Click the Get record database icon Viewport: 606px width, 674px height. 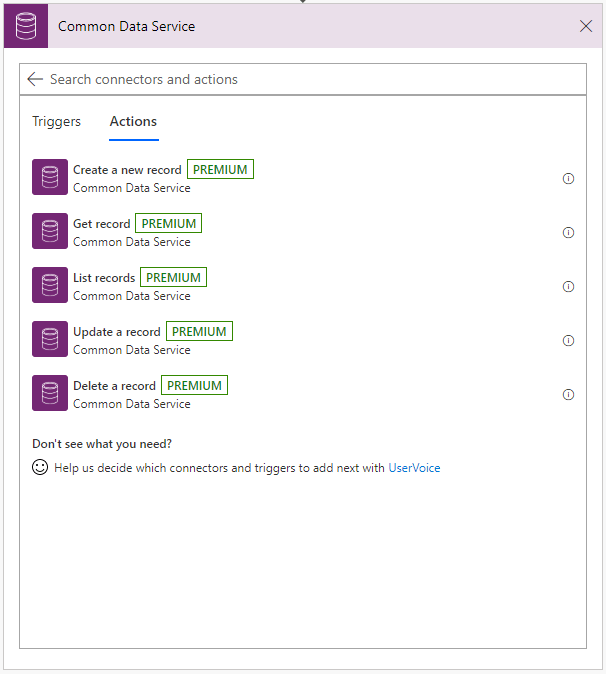click(x=50, y=231)
